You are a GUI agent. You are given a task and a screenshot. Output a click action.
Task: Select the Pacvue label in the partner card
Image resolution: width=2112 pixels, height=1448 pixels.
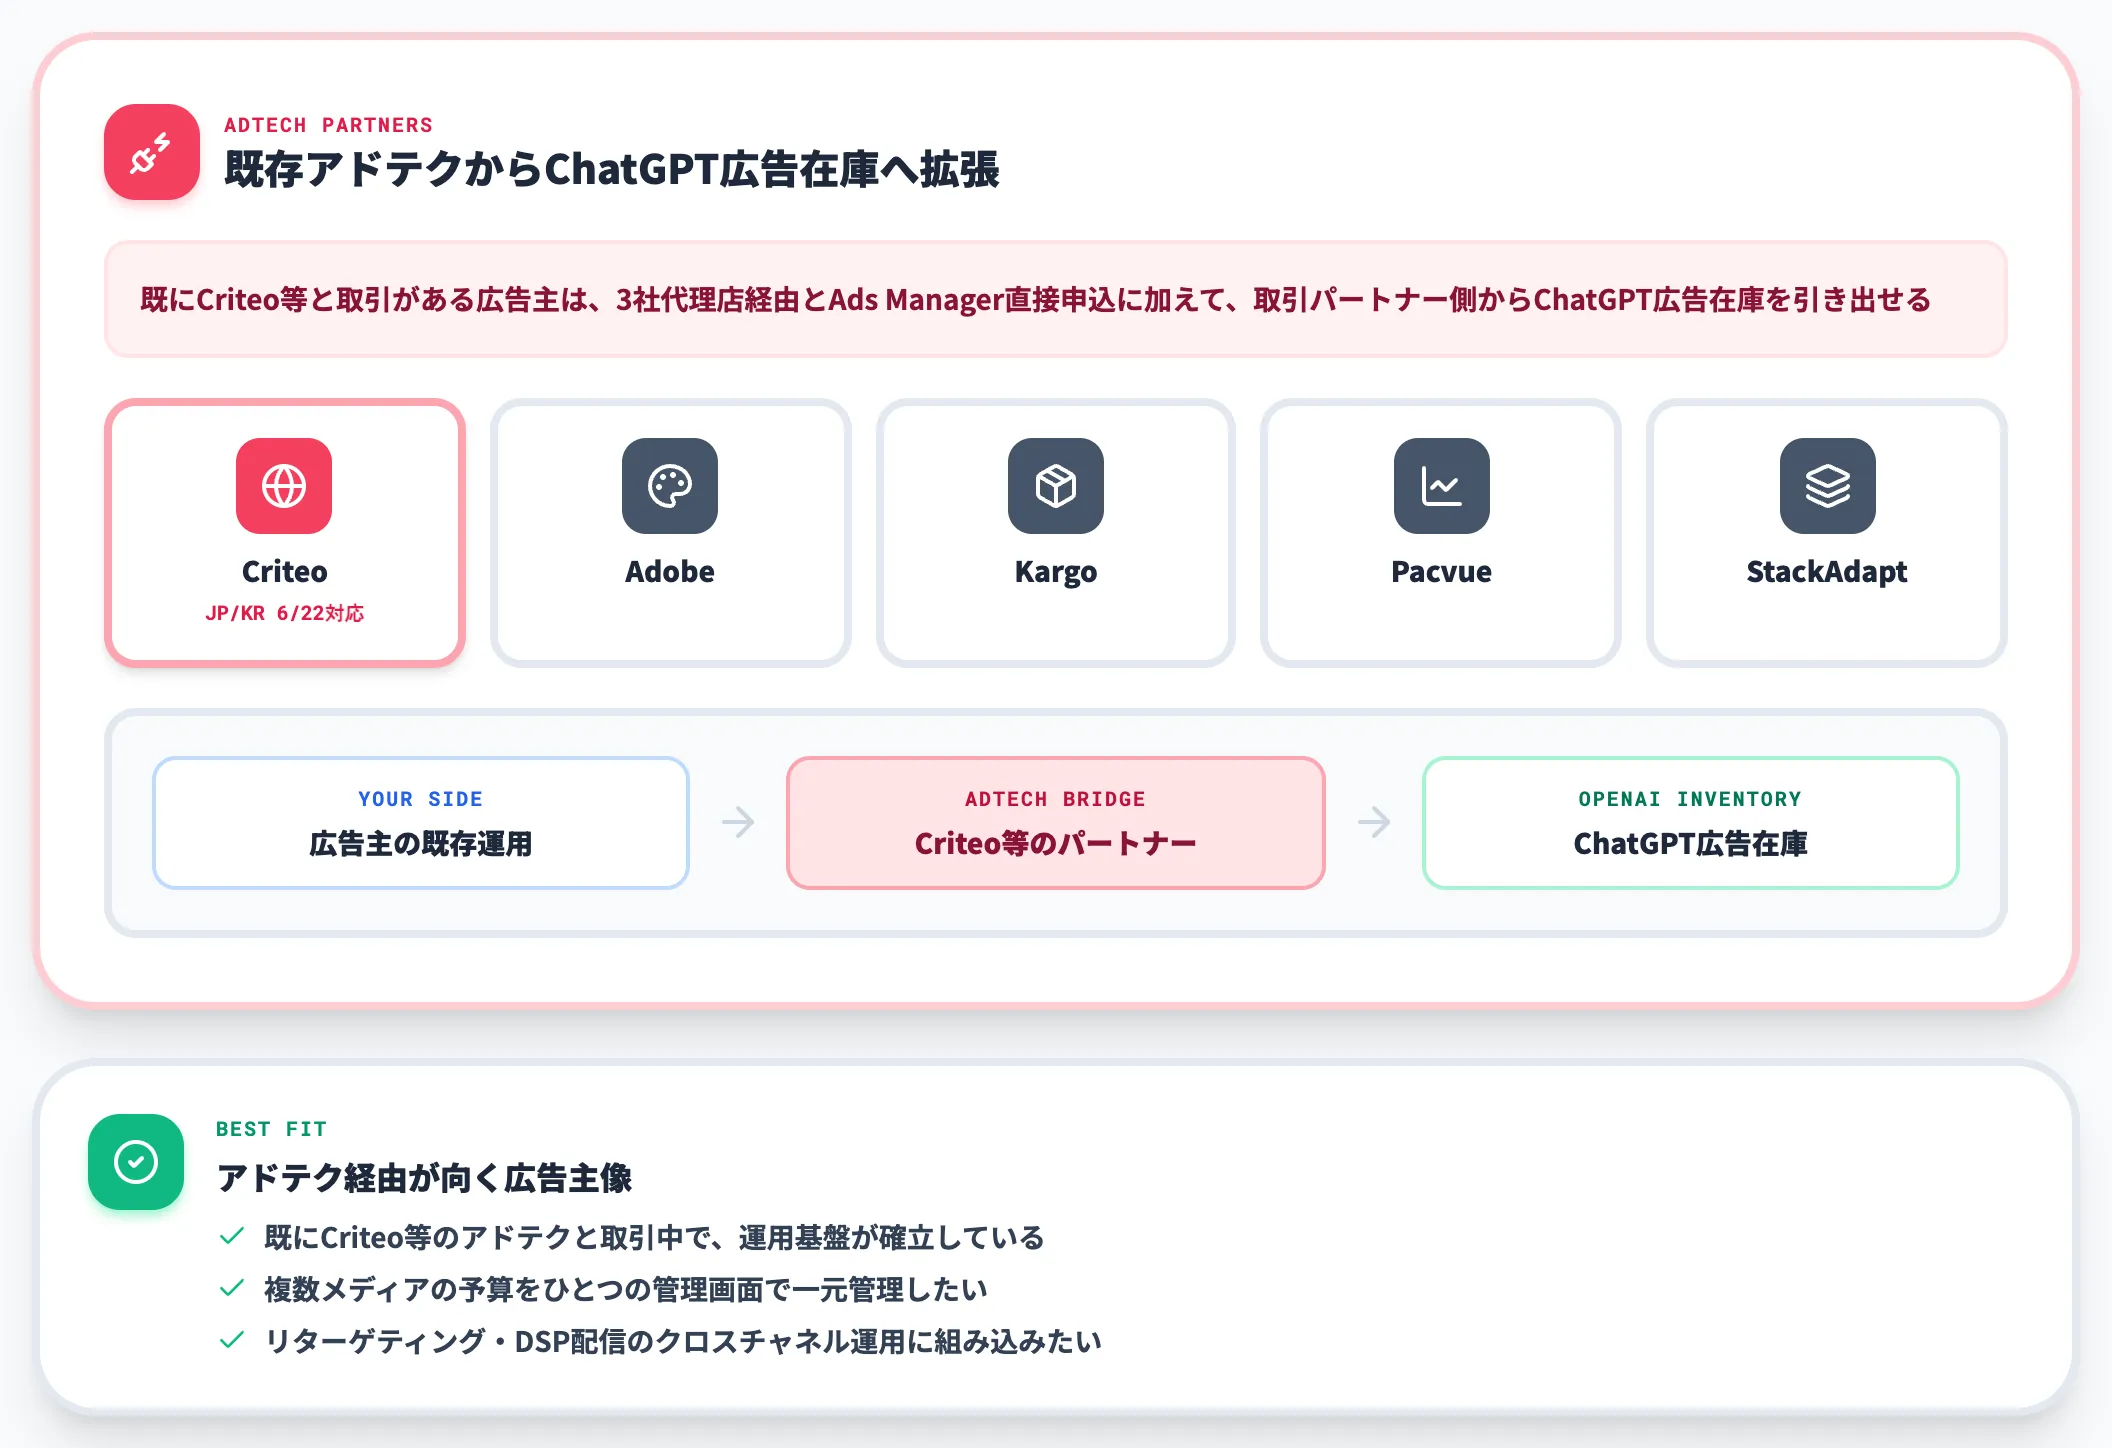(1441, 571)
